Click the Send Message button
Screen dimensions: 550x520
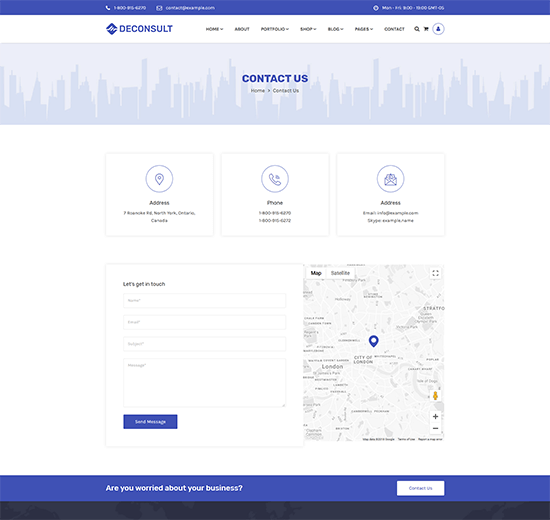click(150, 422)
